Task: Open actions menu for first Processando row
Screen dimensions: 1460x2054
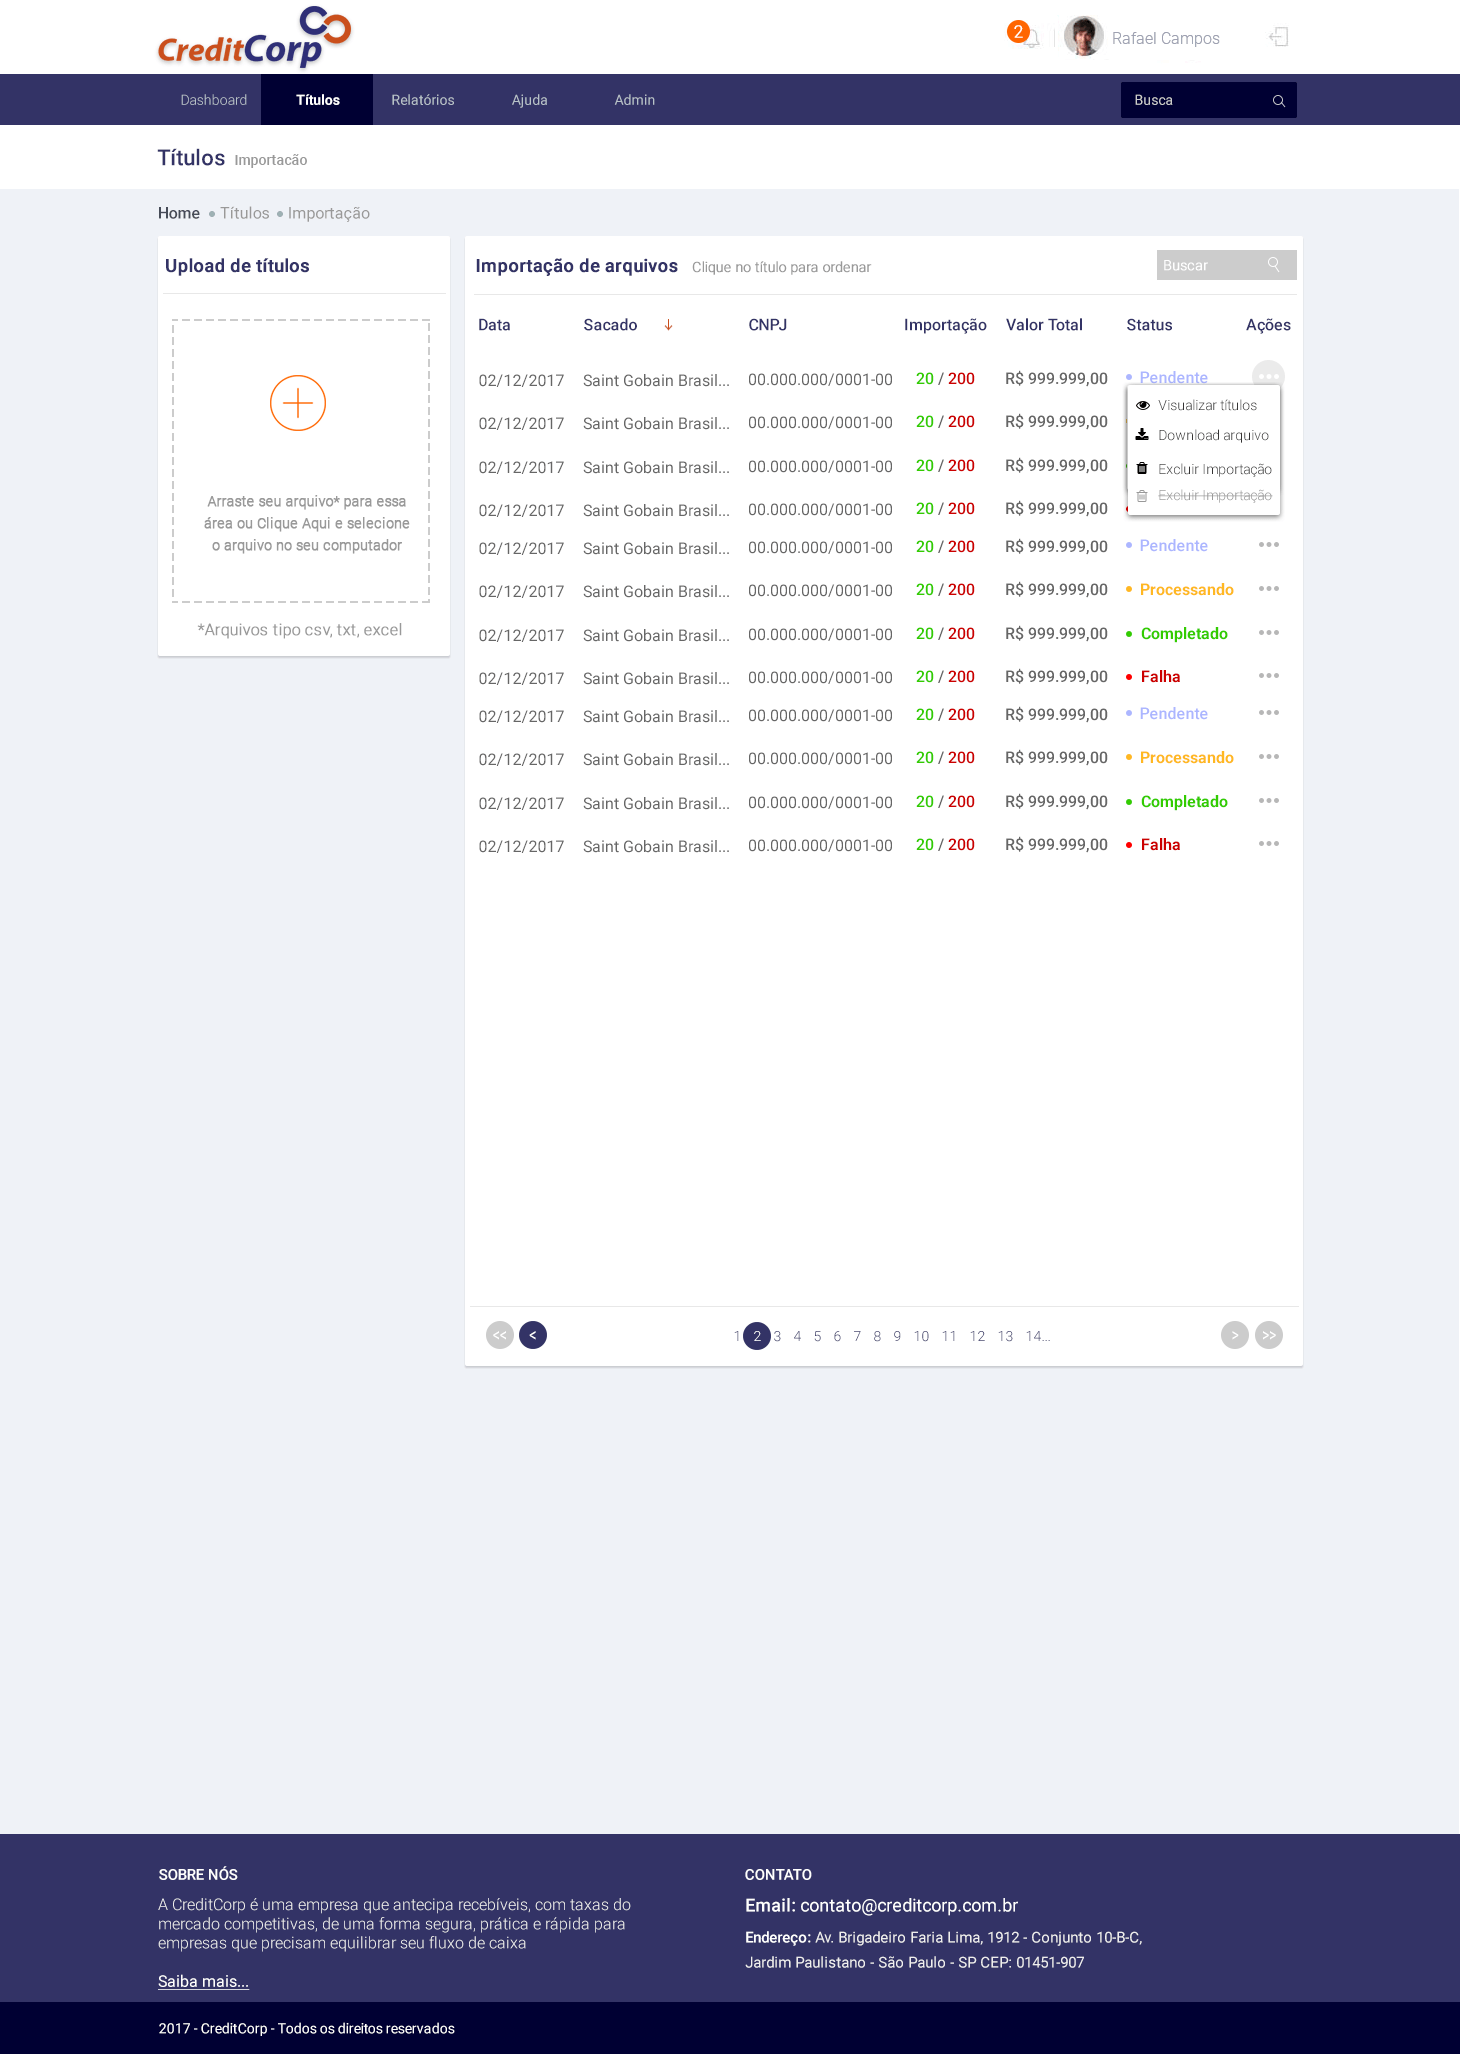Action: (x=1268, y=589)
